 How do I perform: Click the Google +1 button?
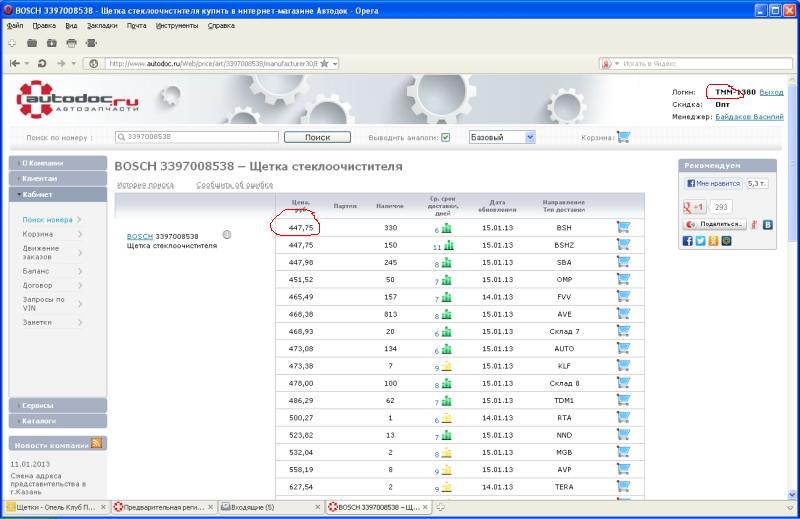point(694,207)
